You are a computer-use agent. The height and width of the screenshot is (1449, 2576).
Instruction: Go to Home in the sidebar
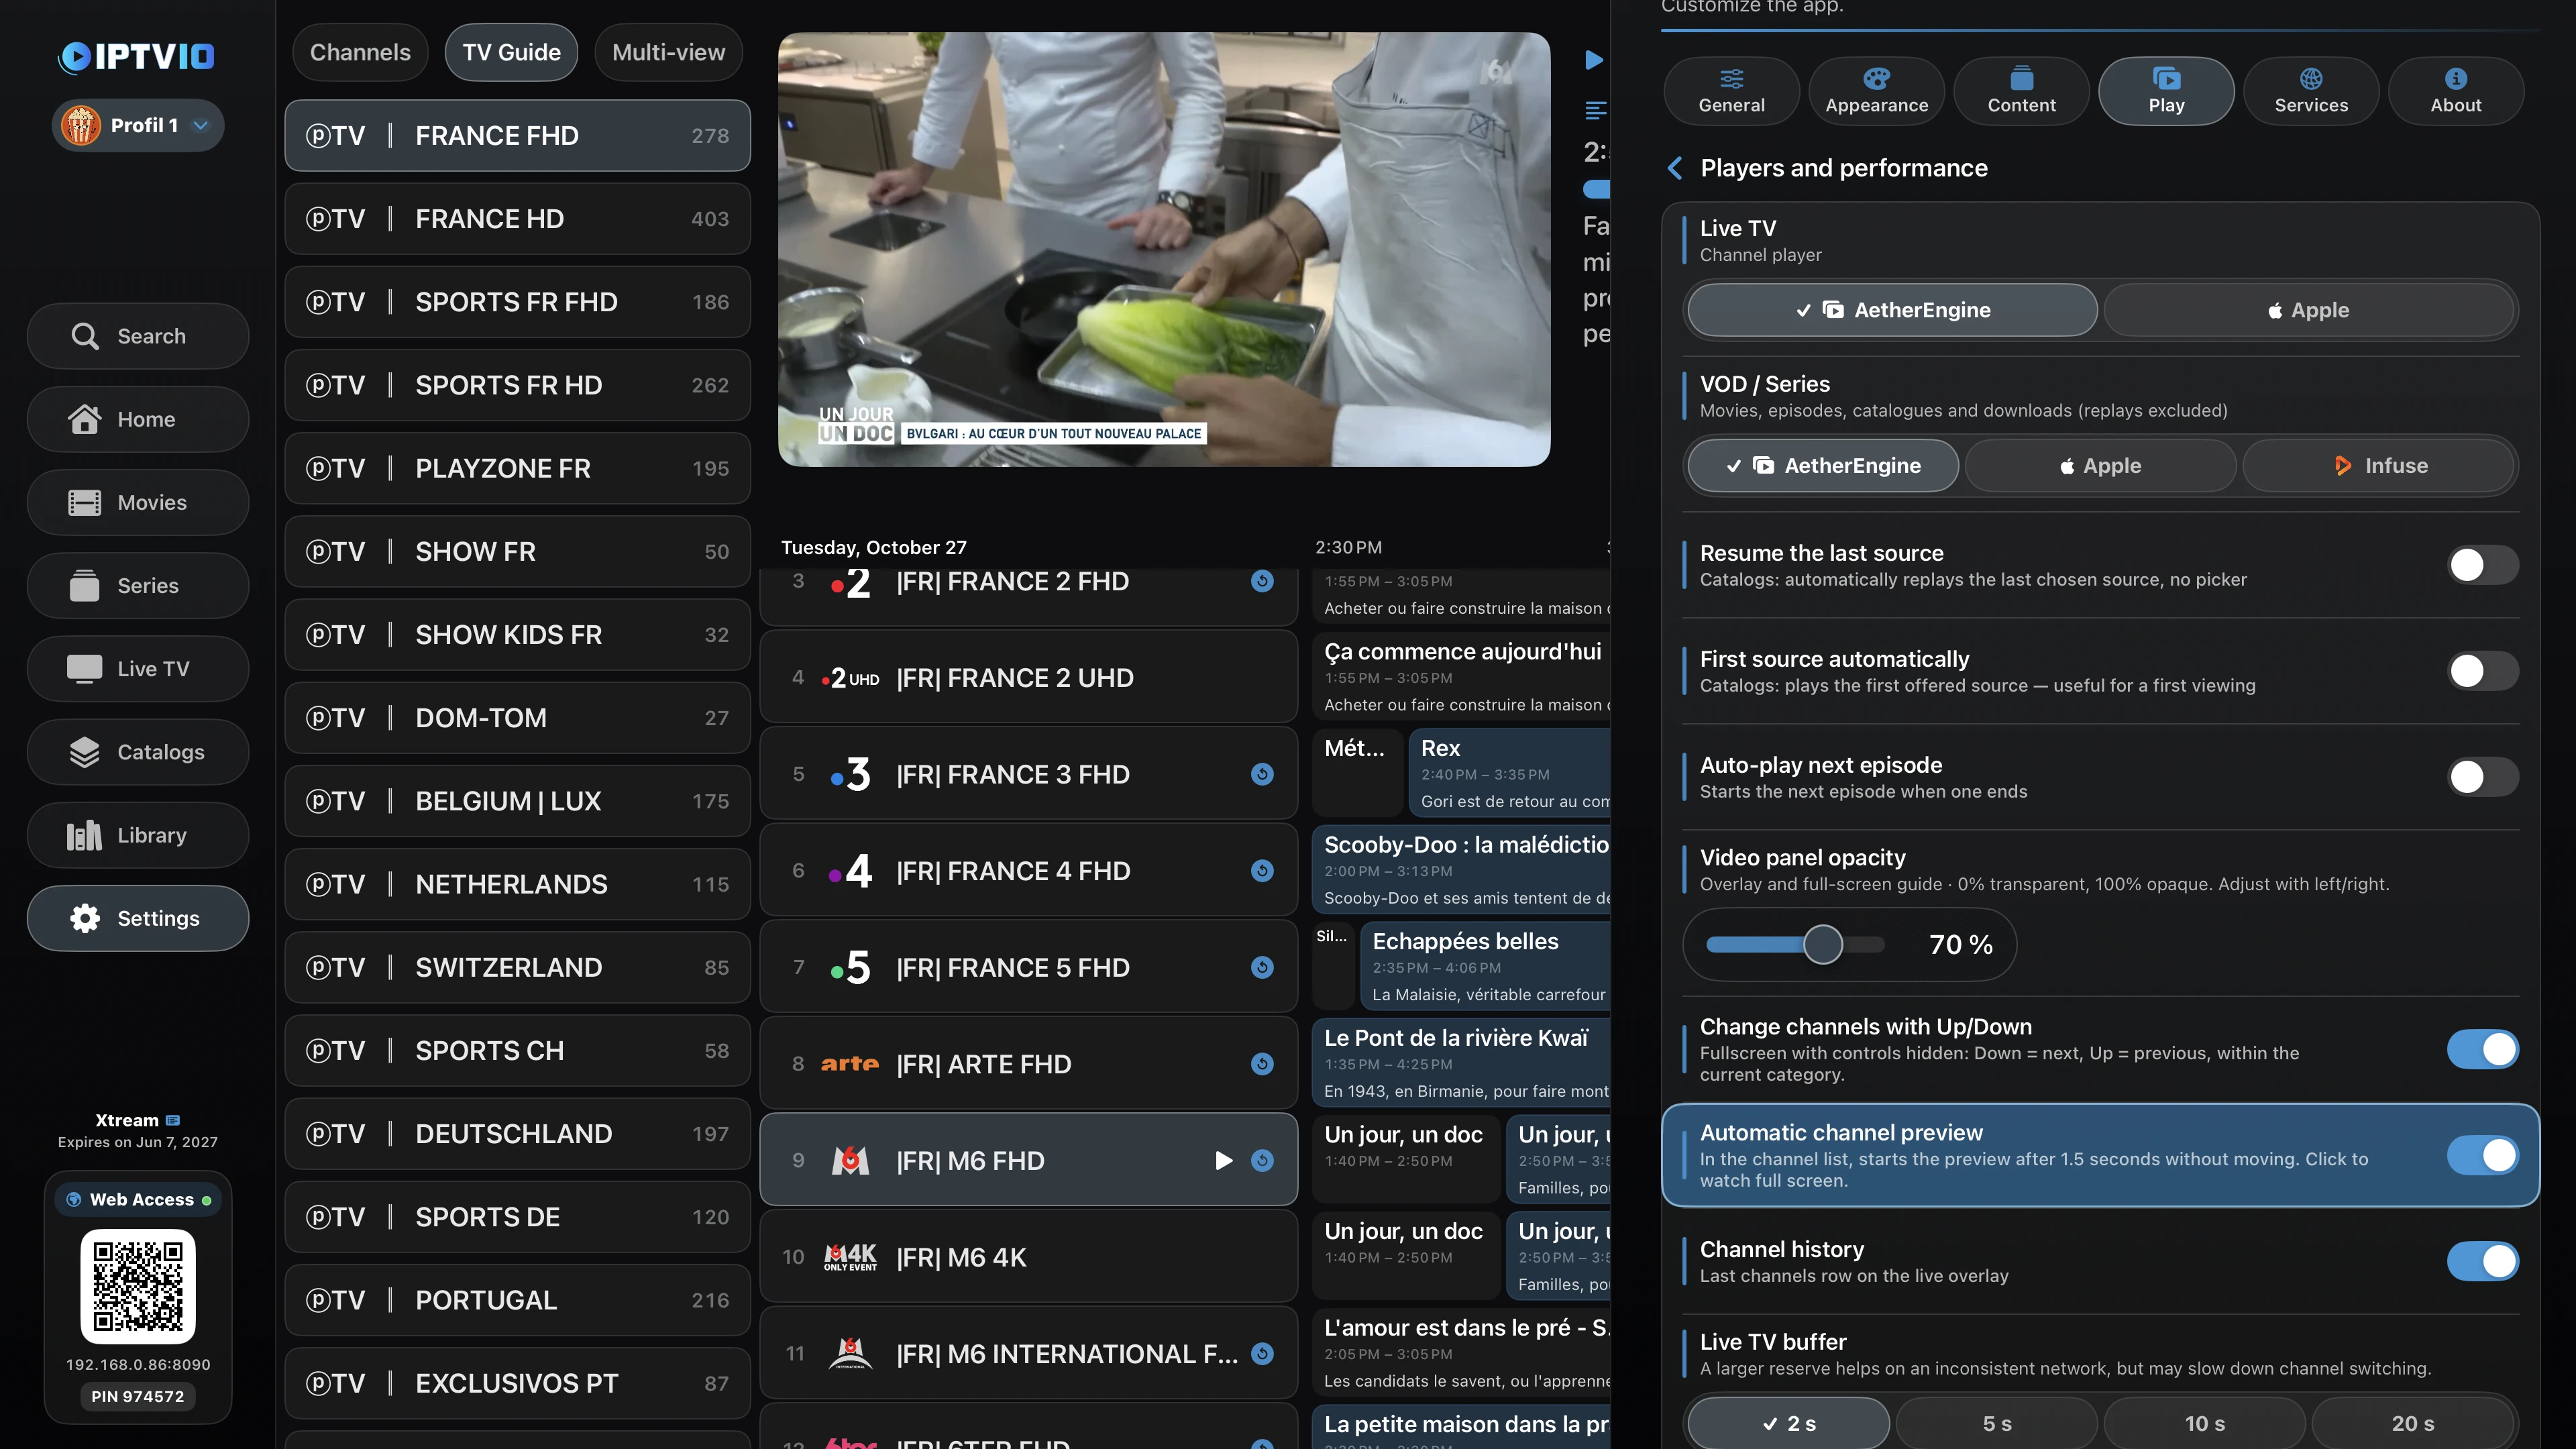point(138,419)
